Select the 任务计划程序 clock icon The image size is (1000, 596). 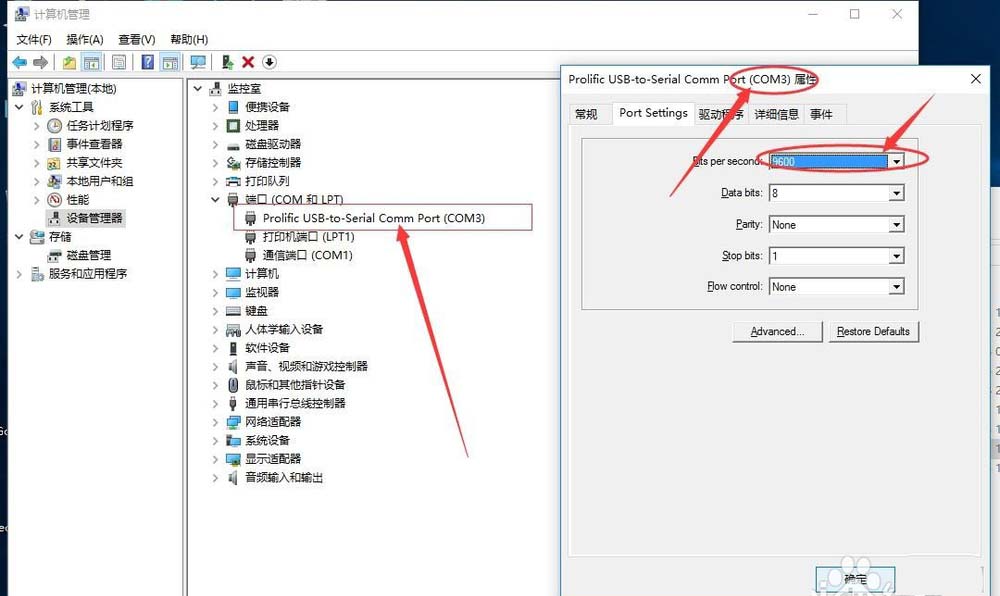(55, 126)
